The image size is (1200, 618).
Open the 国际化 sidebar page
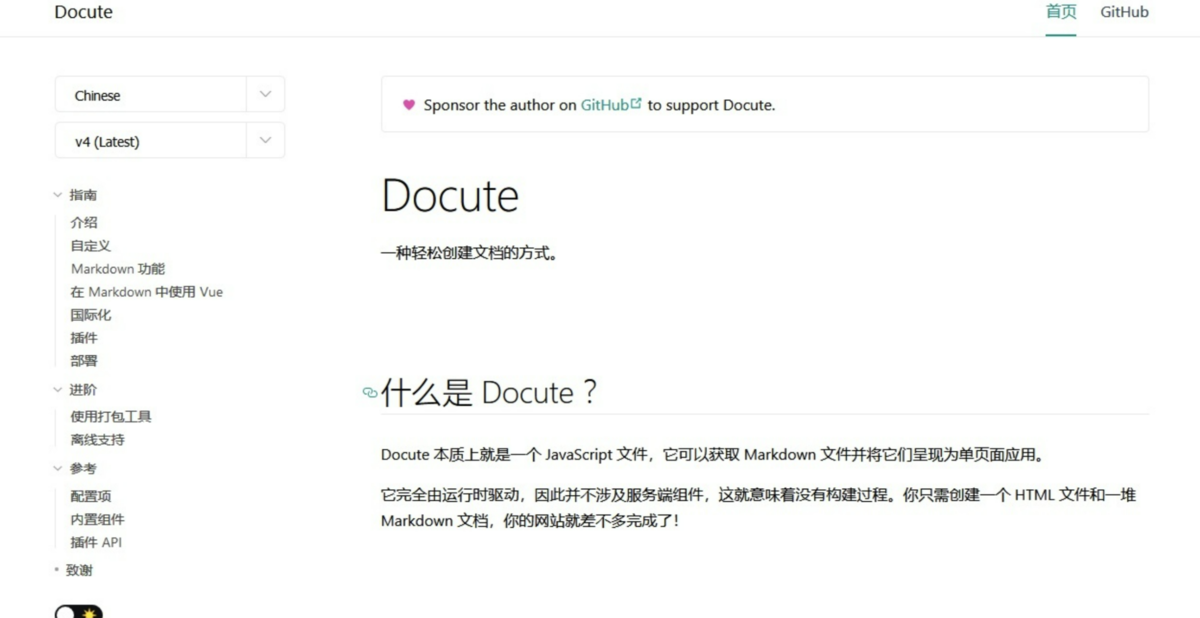coord(91,315)
